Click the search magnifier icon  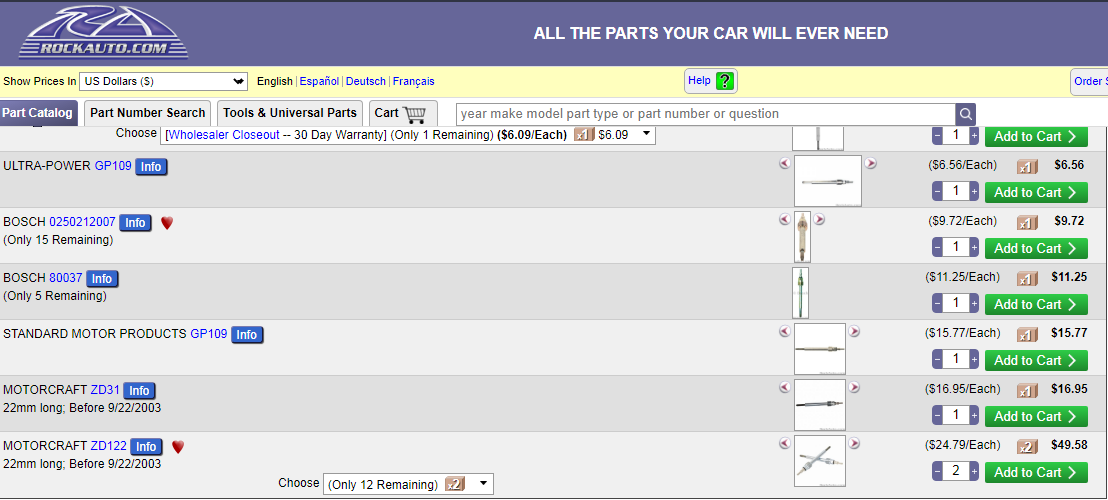(965, 114)
